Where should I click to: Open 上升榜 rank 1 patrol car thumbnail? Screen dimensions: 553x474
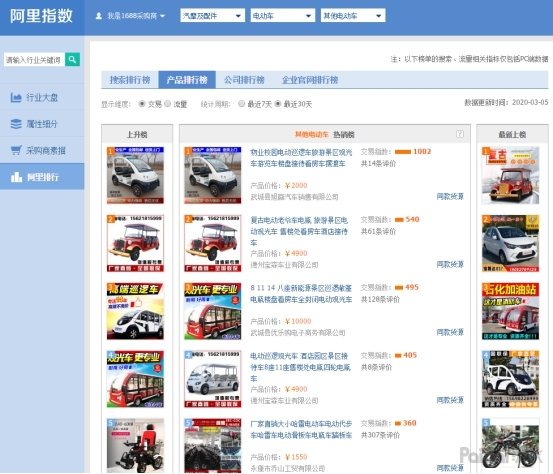point(135,175)
